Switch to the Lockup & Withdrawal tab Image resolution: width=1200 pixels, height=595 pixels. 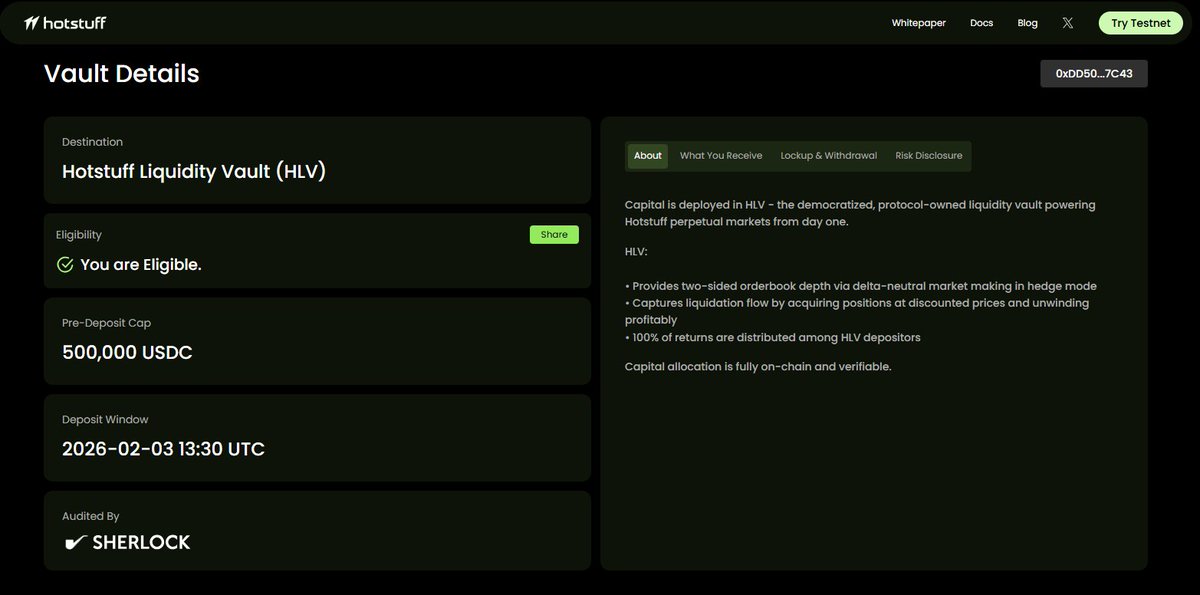828,156
